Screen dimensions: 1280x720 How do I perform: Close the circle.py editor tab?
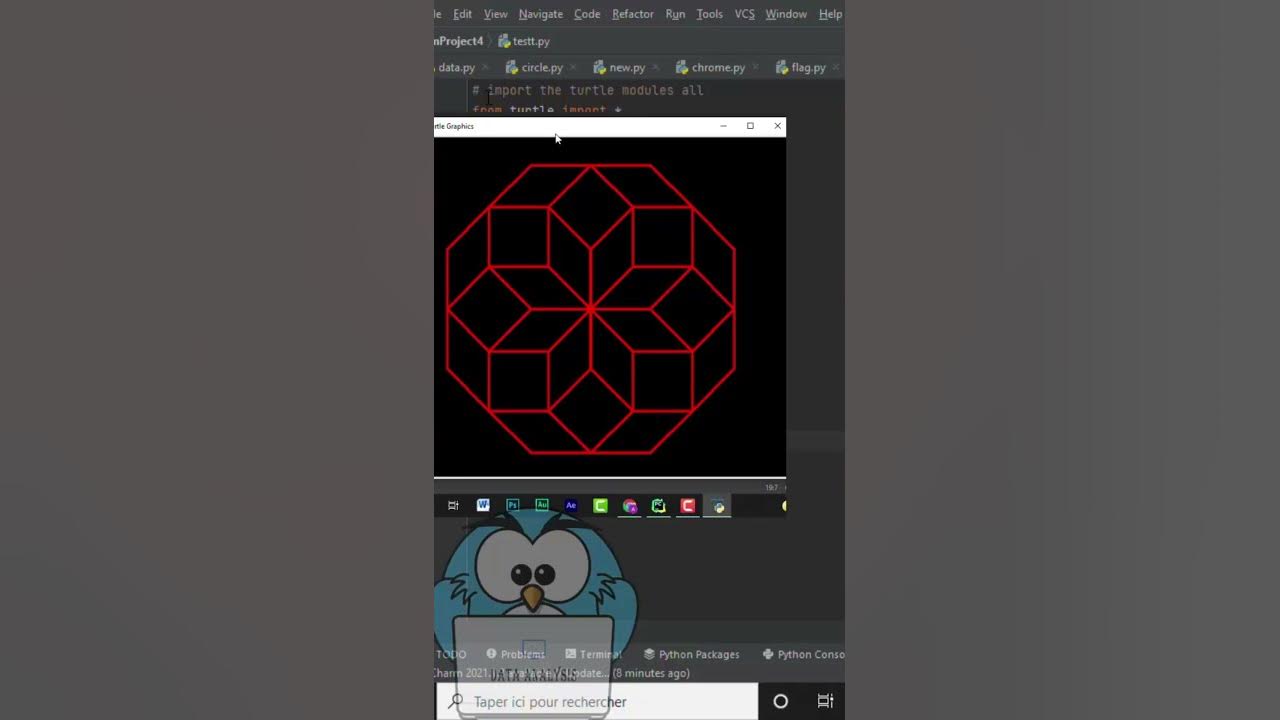[572, 68]
